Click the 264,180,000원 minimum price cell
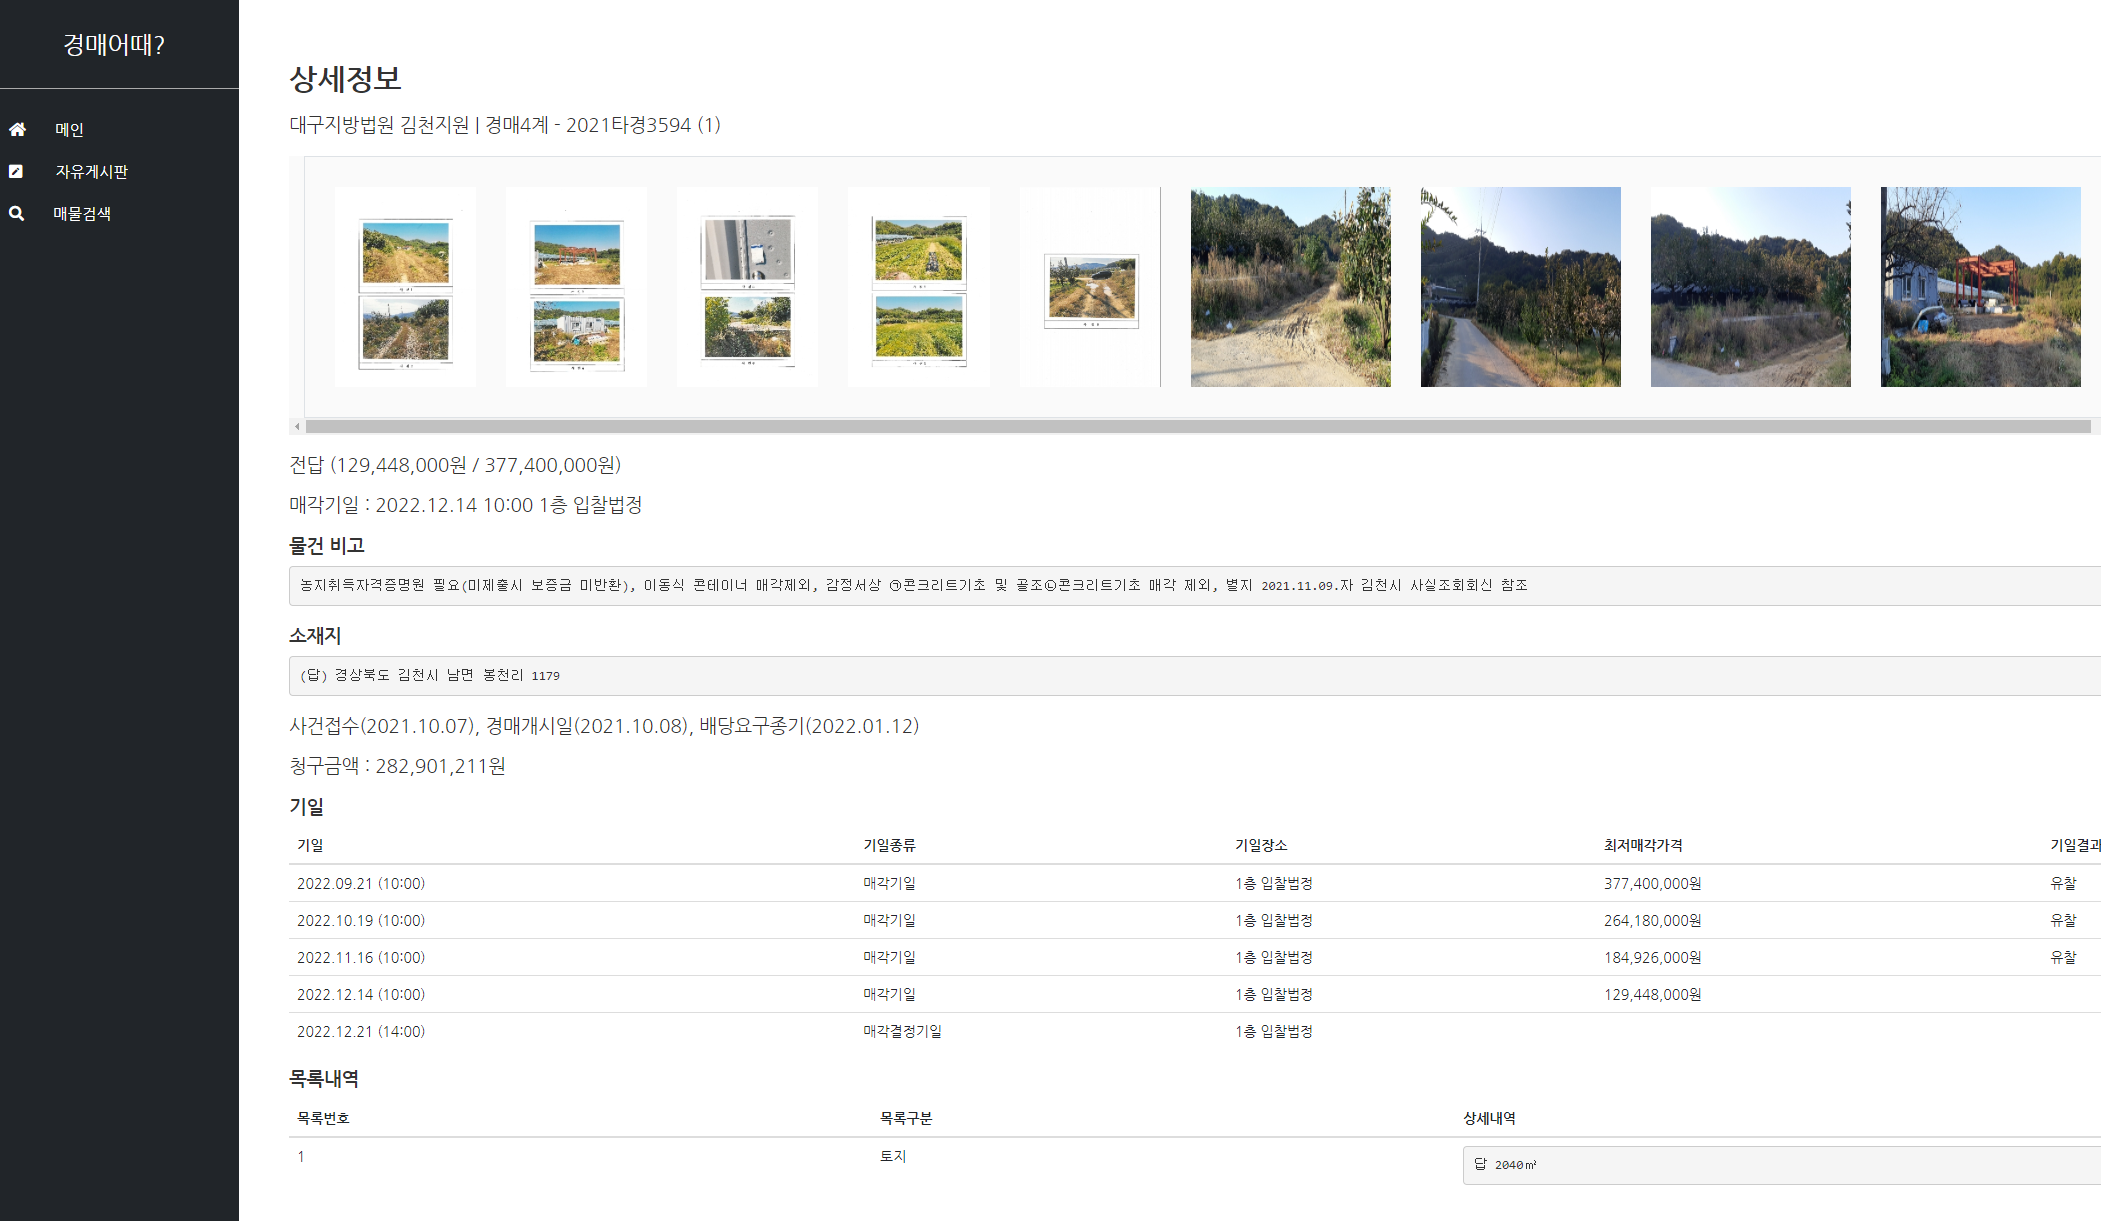The height and width of the screenshot is (1221, 2101). pyautogui.click(x=1653, y=921)
